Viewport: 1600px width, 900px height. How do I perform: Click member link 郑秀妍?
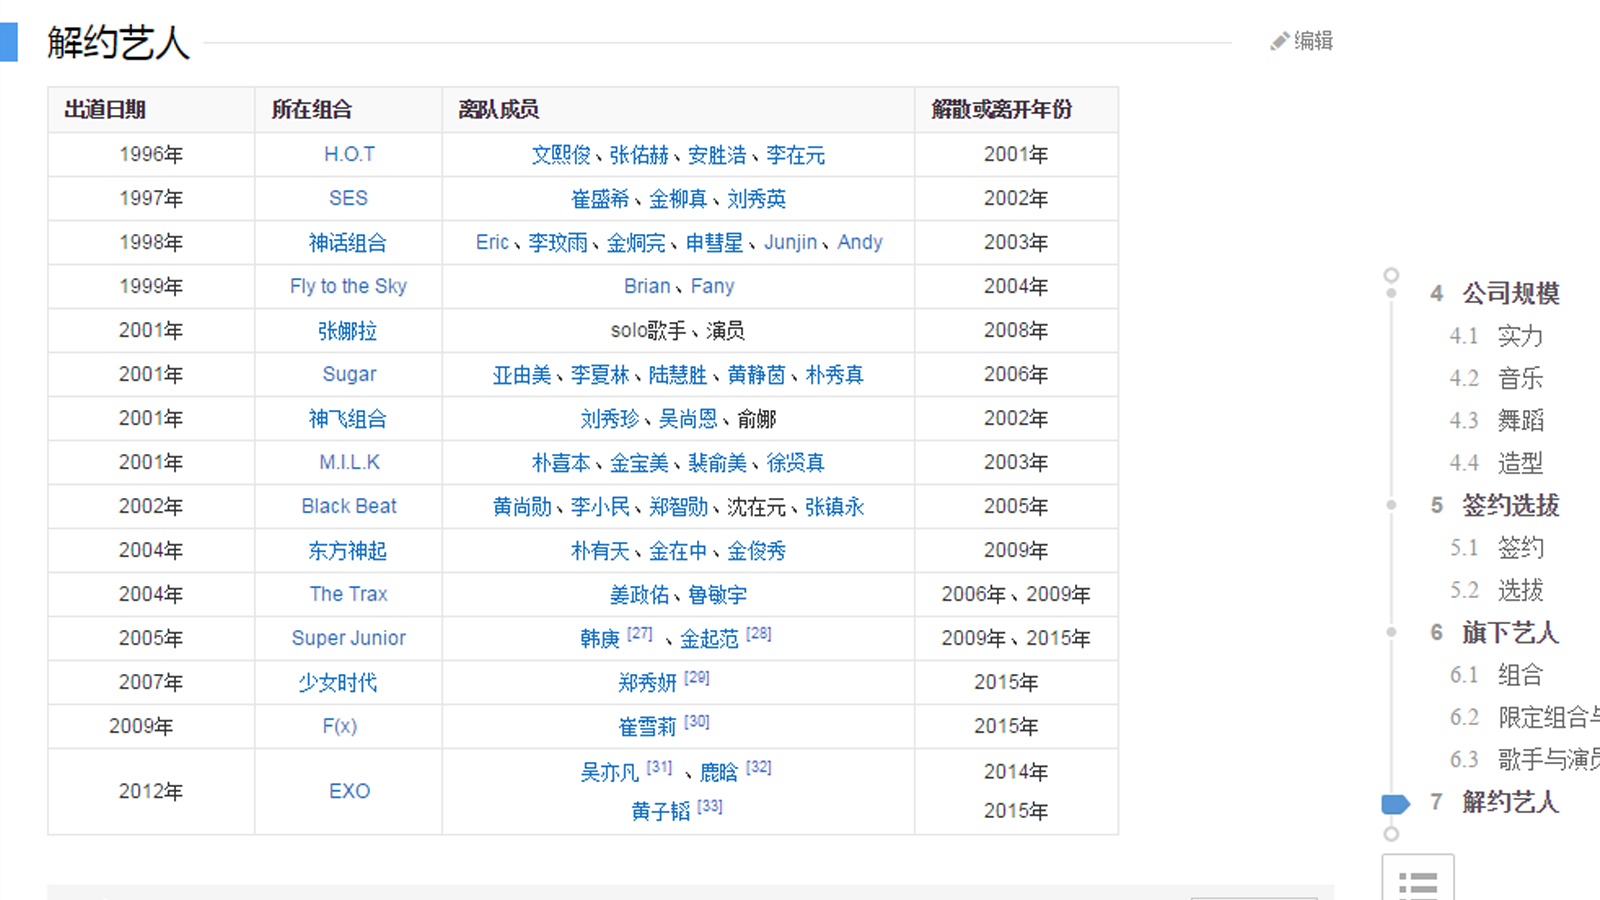click(x=648, y=683)
